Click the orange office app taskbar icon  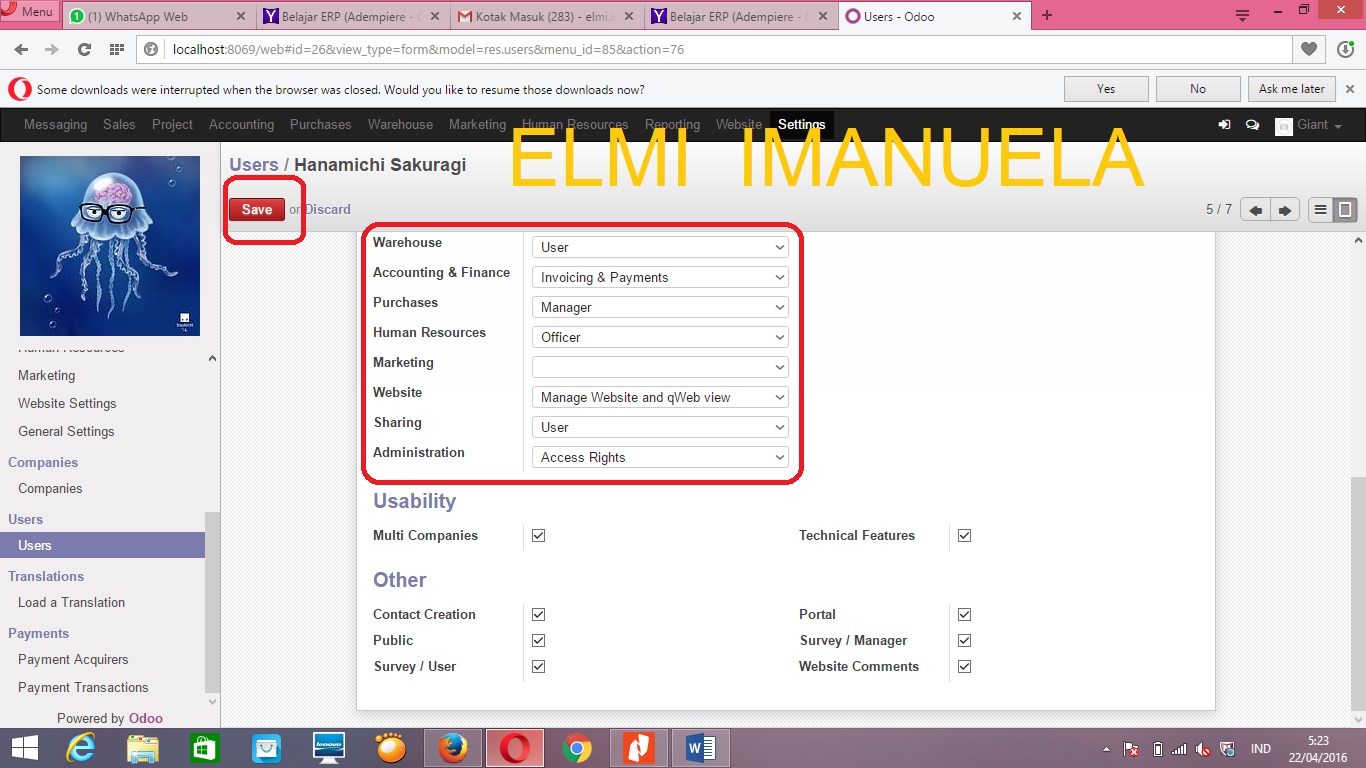tap(638, 748)
